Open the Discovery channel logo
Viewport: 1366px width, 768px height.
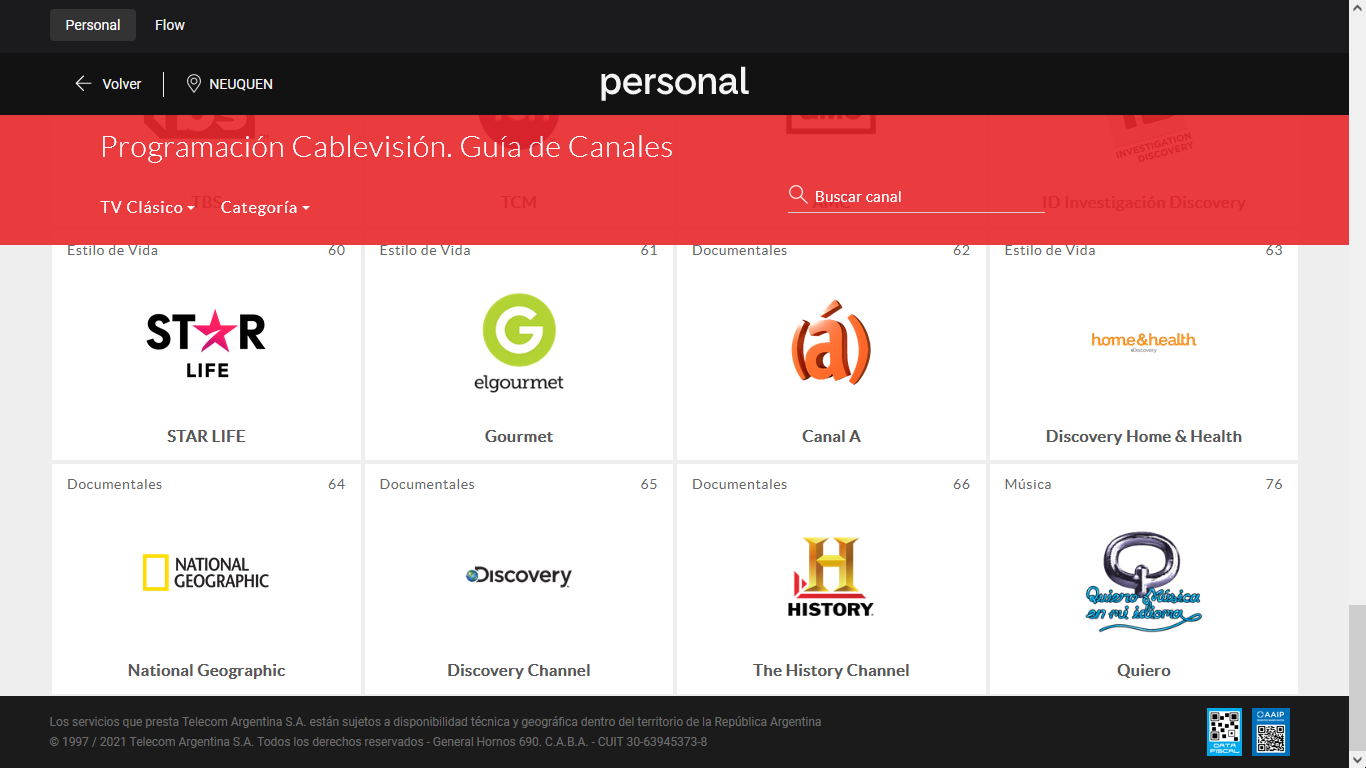(519, 576)
